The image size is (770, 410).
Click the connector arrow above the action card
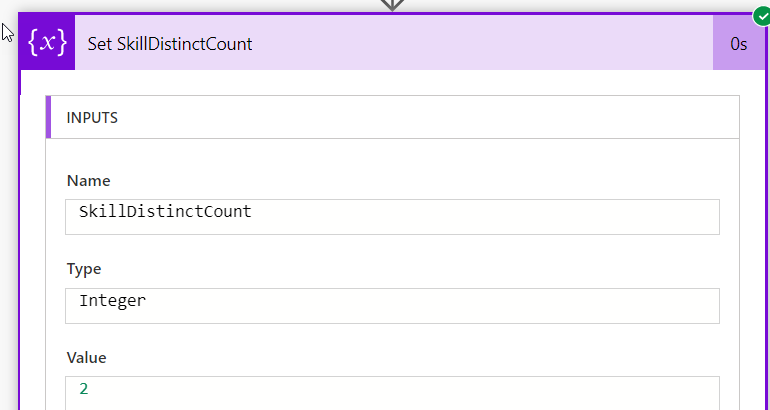coord(392,5)
